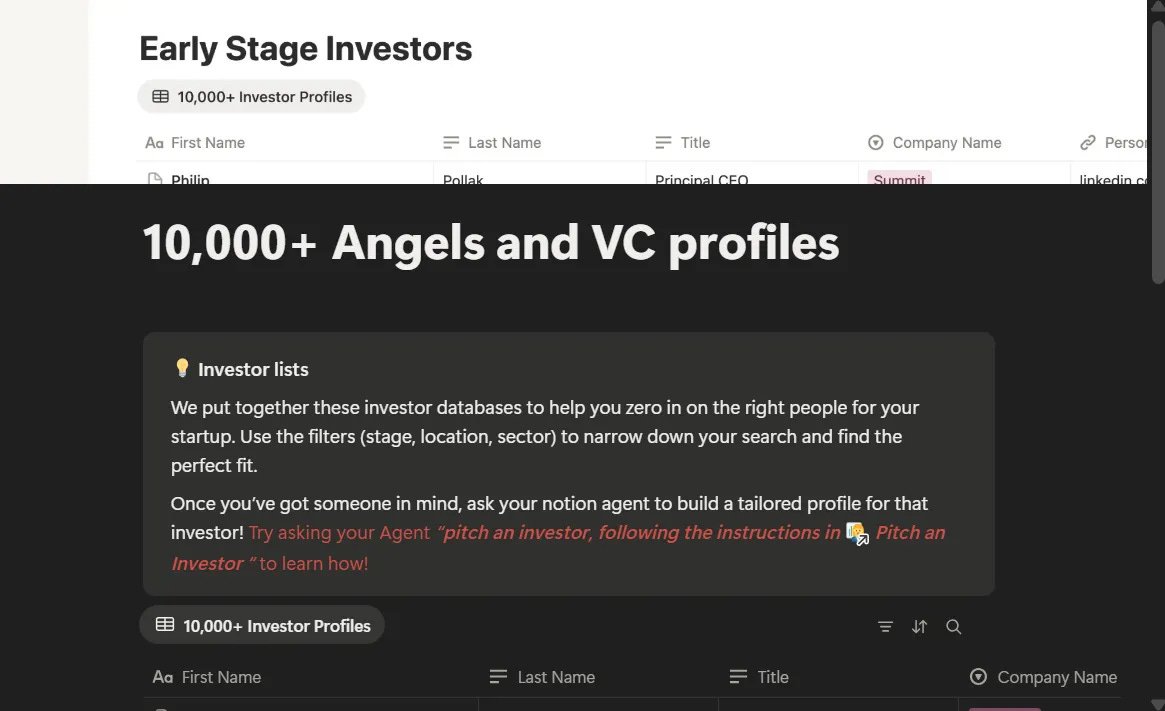Click the page icon next to Philip
The height and width of the screenshot is (711, 1165).
coord(155,180)
